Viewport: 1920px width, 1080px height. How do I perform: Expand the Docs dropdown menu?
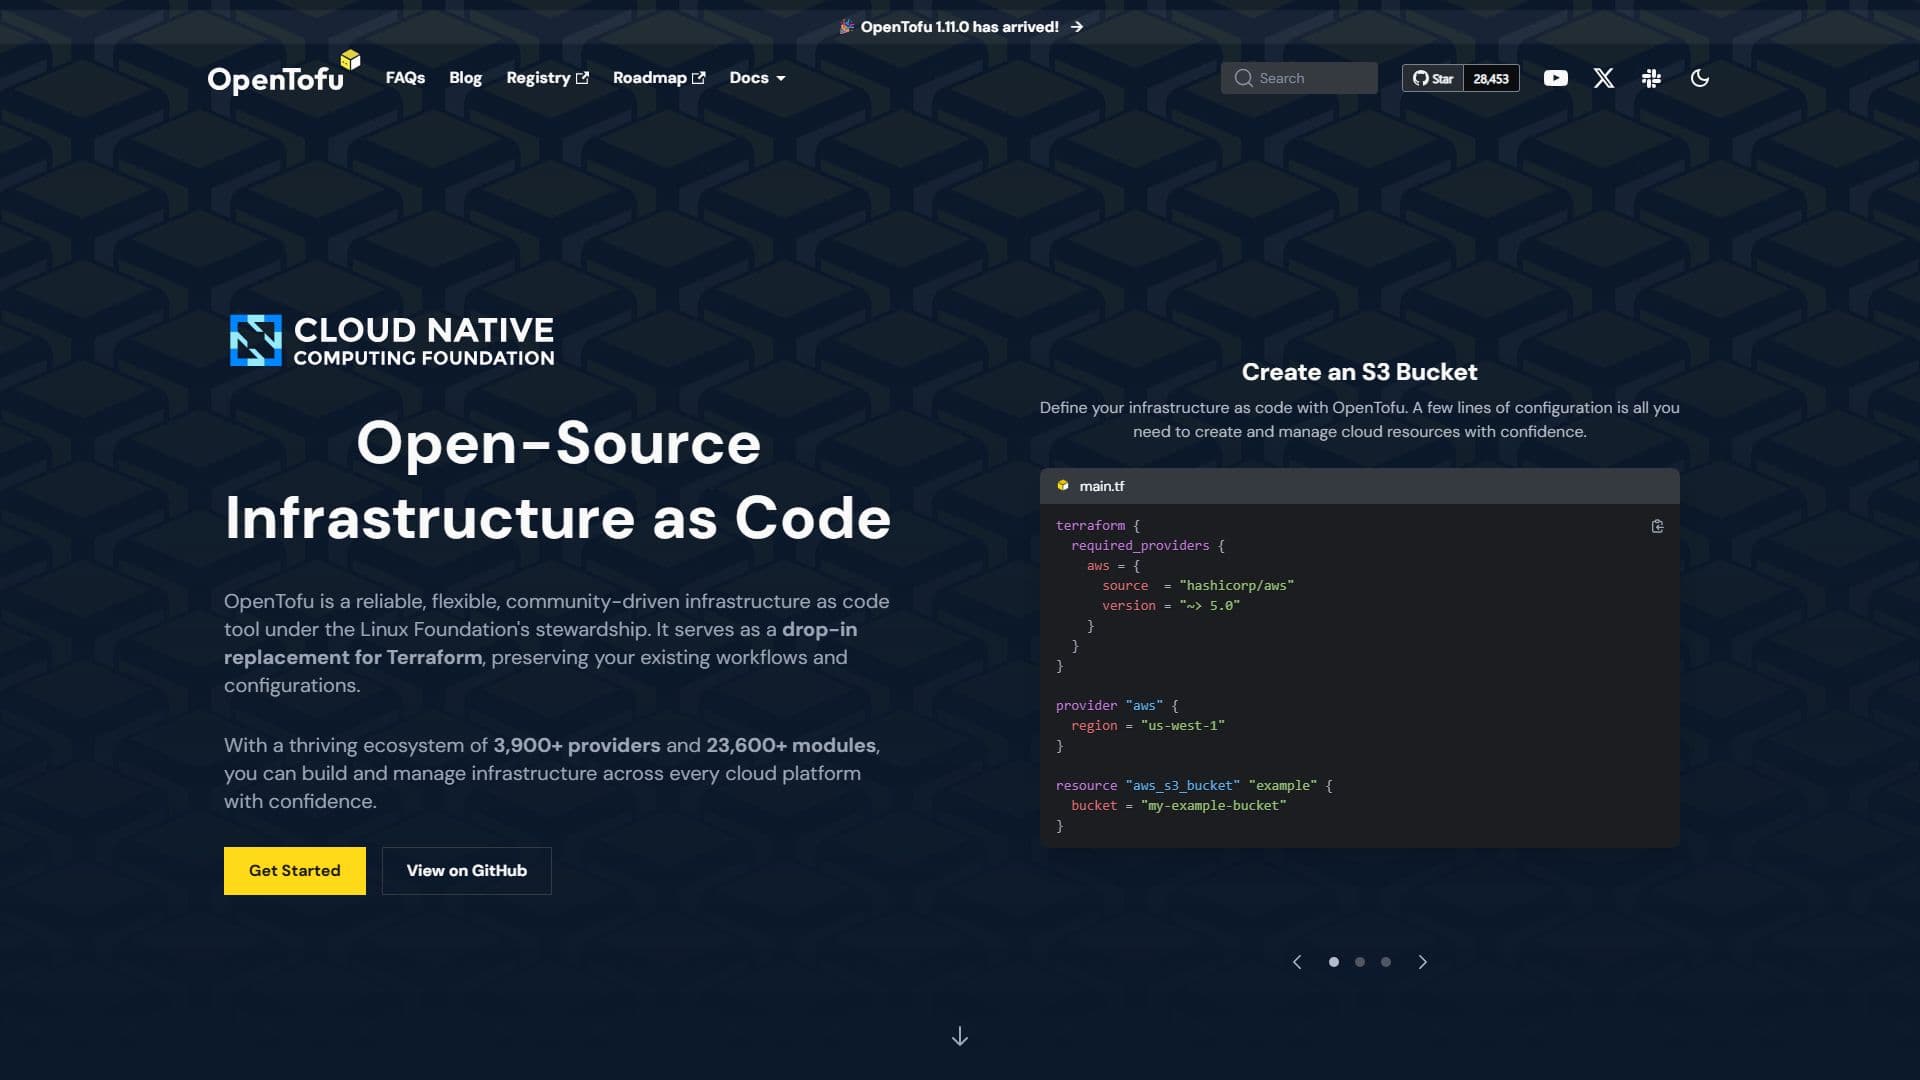757,78
